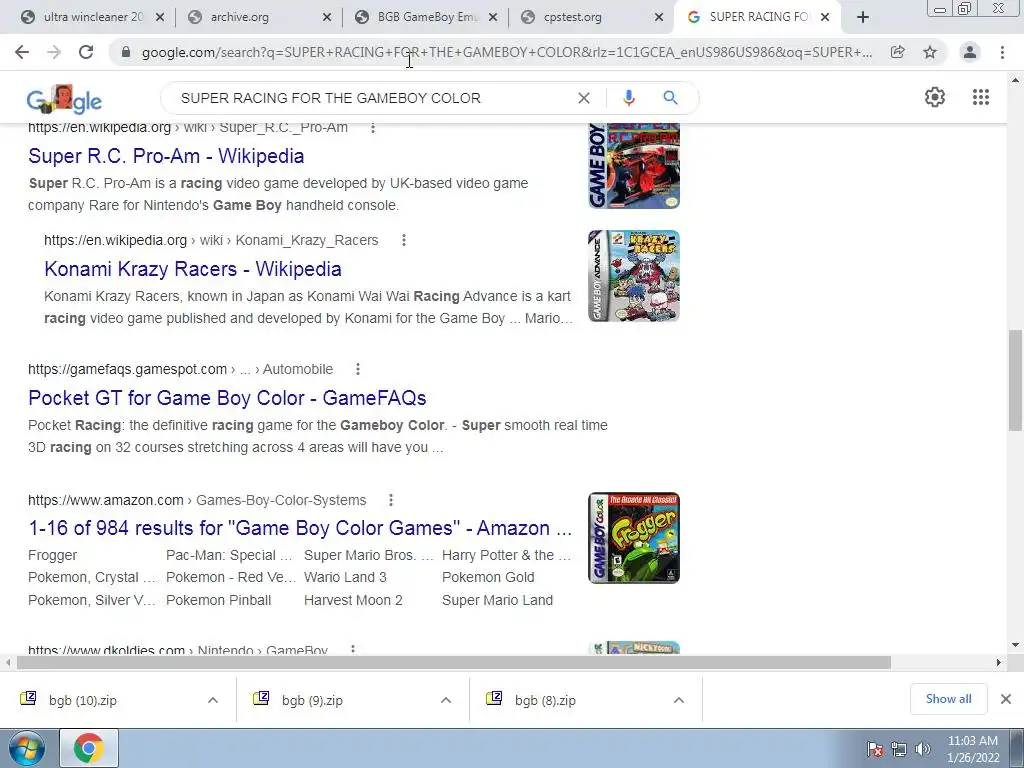This screenshot has width=1024, height=768.
Task: Close the cpstest.org tab
Action: 660,18
